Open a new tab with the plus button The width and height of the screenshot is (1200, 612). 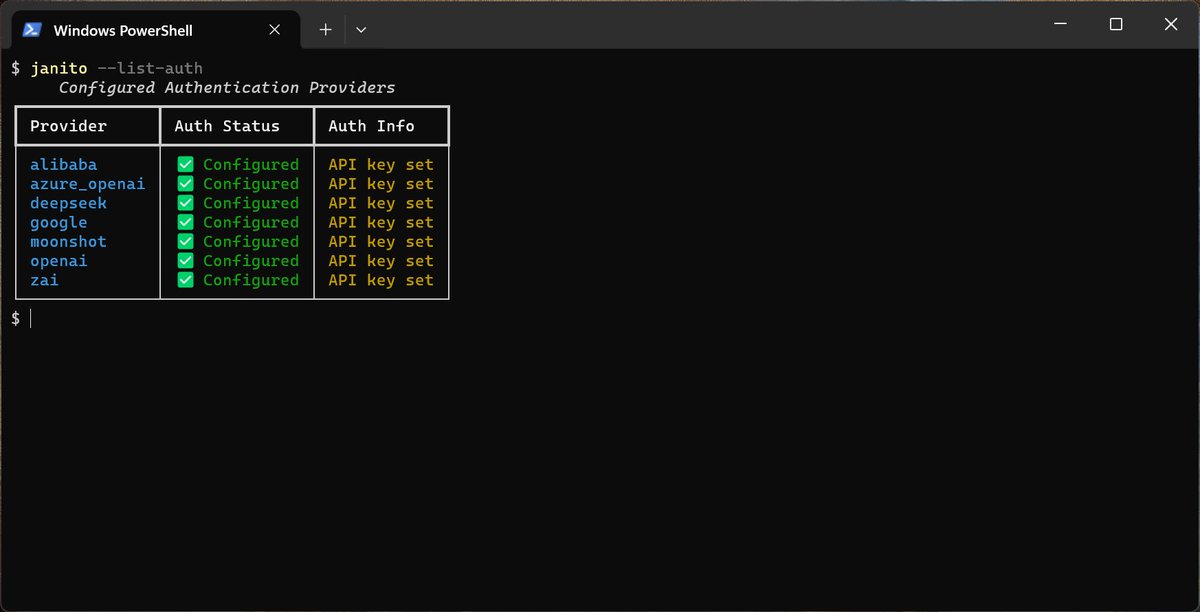(x=325, y=30)
